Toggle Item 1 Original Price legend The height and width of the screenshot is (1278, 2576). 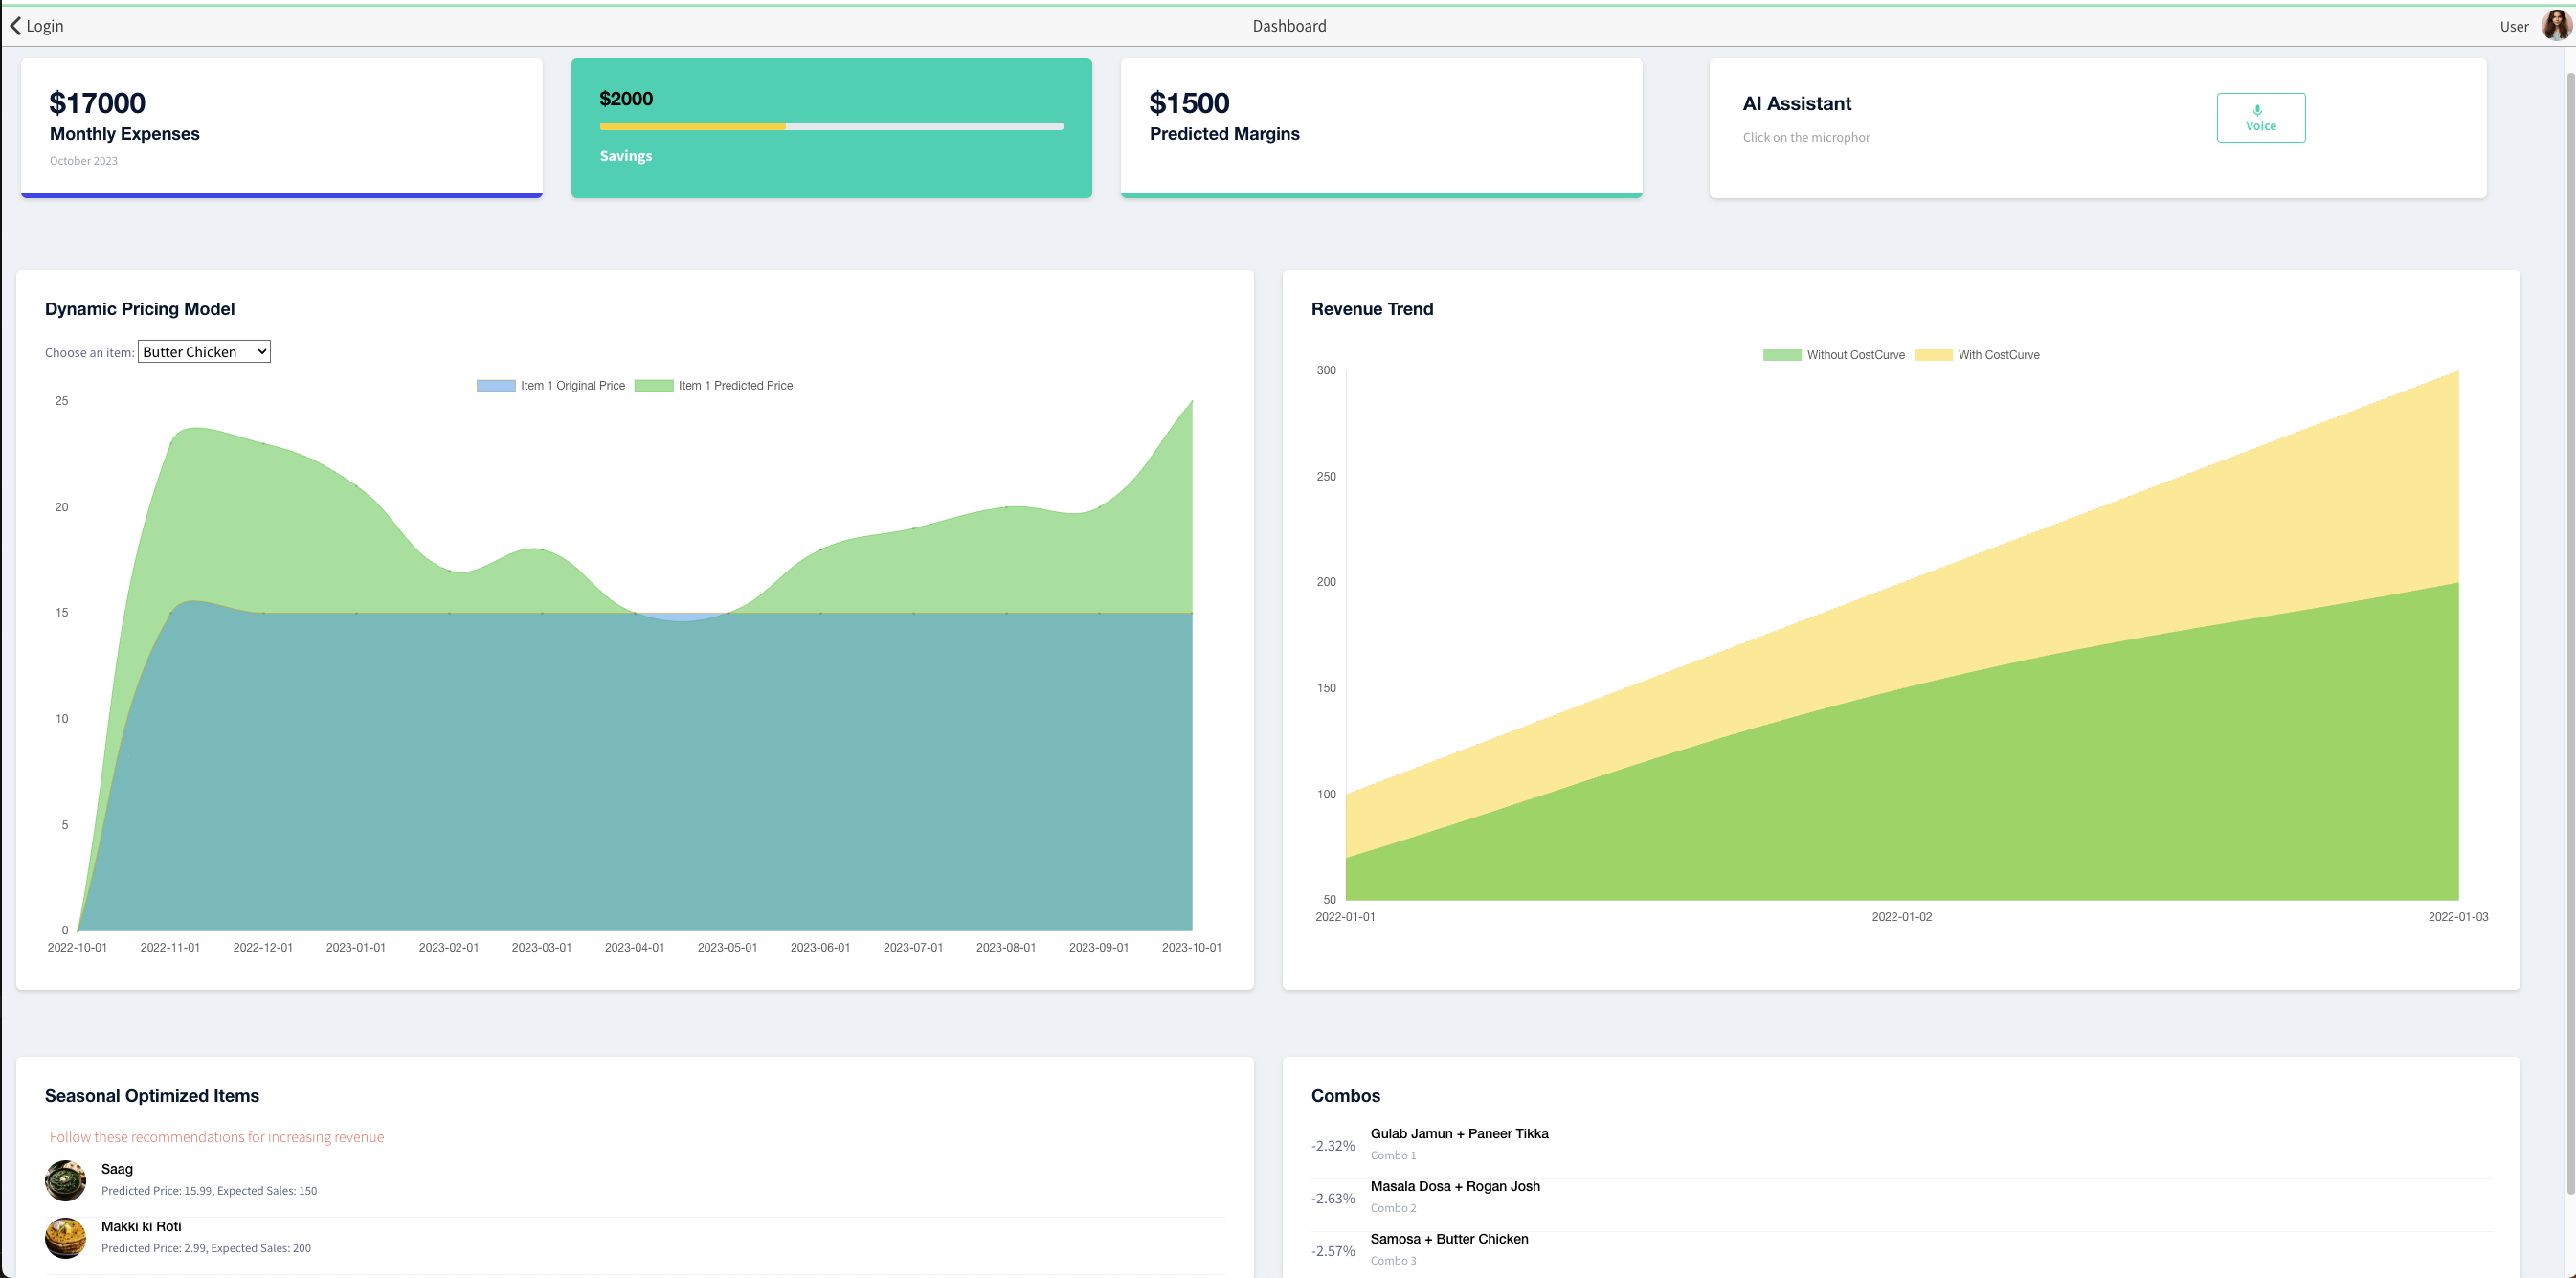pos(551,386)
